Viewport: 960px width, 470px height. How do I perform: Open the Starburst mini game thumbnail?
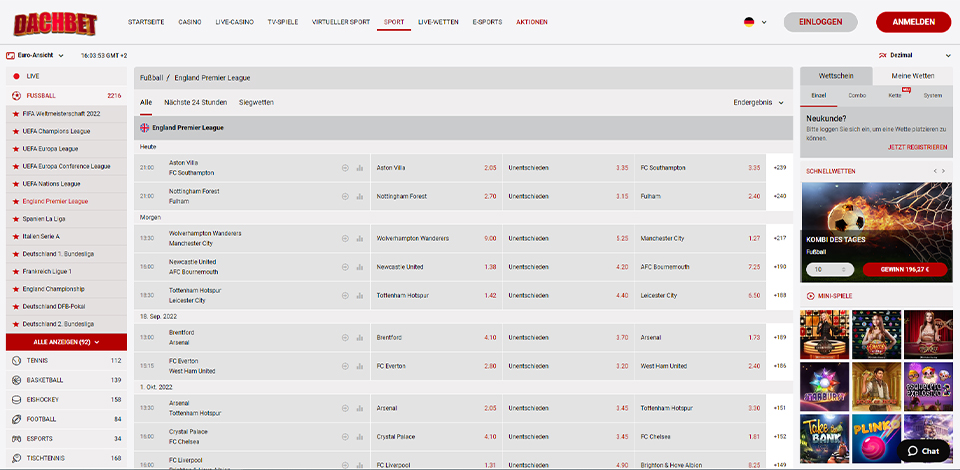[825, 387]
